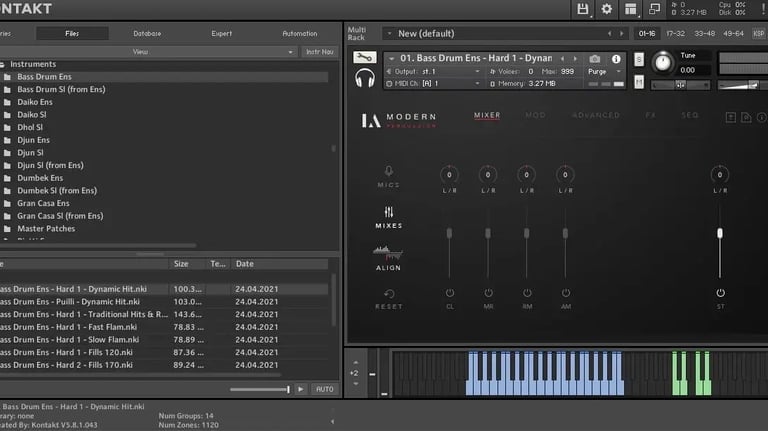This screenshot has height=431, width=768.
Task: Open MIDI Ch dropdown
Action: click(x=433, y=84)
